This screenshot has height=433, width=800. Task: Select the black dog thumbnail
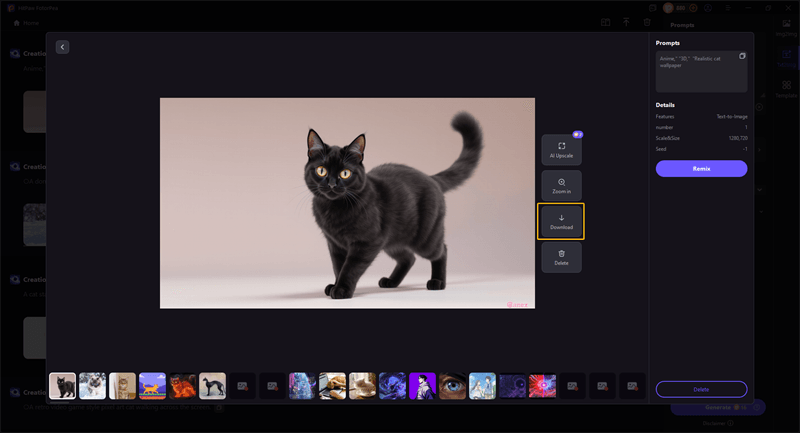point(212,386)
